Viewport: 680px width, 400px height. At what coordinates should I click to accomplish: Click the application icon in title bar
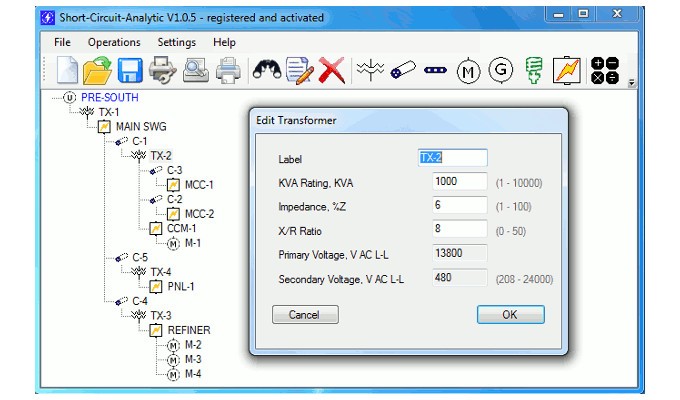pyautogui.click(x=47, y=18)
